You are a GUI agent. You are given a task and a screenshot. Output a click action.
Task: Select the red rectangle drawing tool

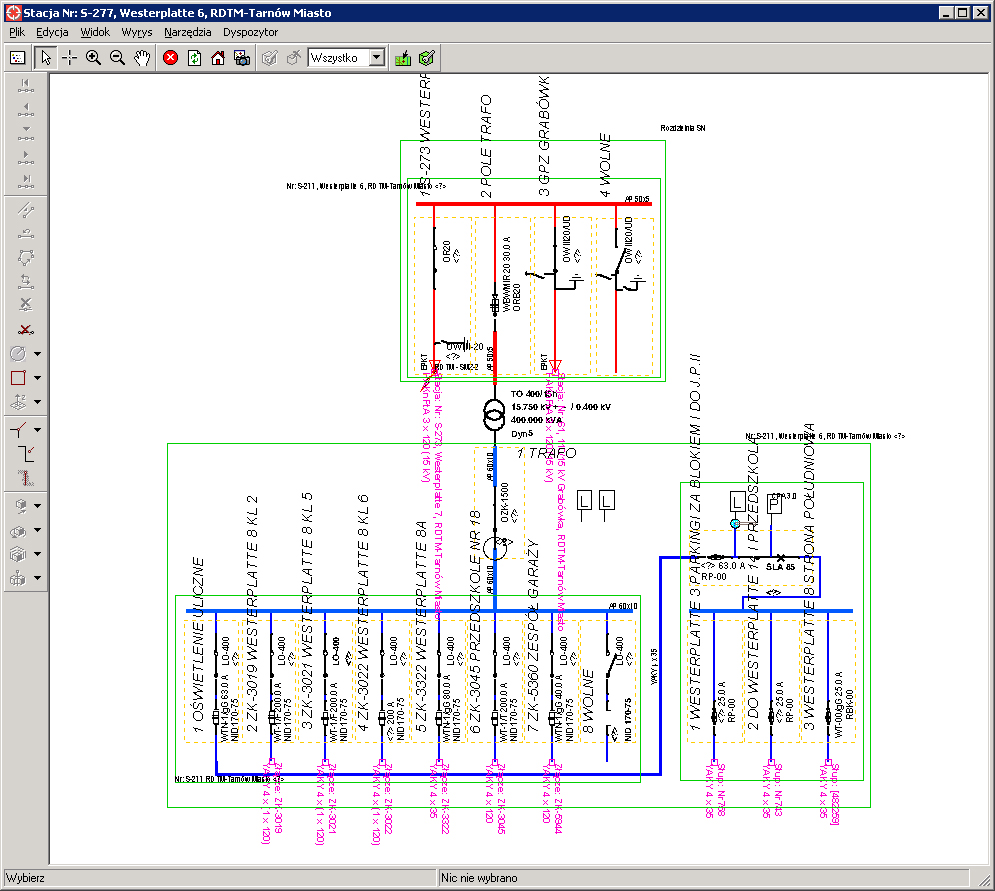[18, 378]
